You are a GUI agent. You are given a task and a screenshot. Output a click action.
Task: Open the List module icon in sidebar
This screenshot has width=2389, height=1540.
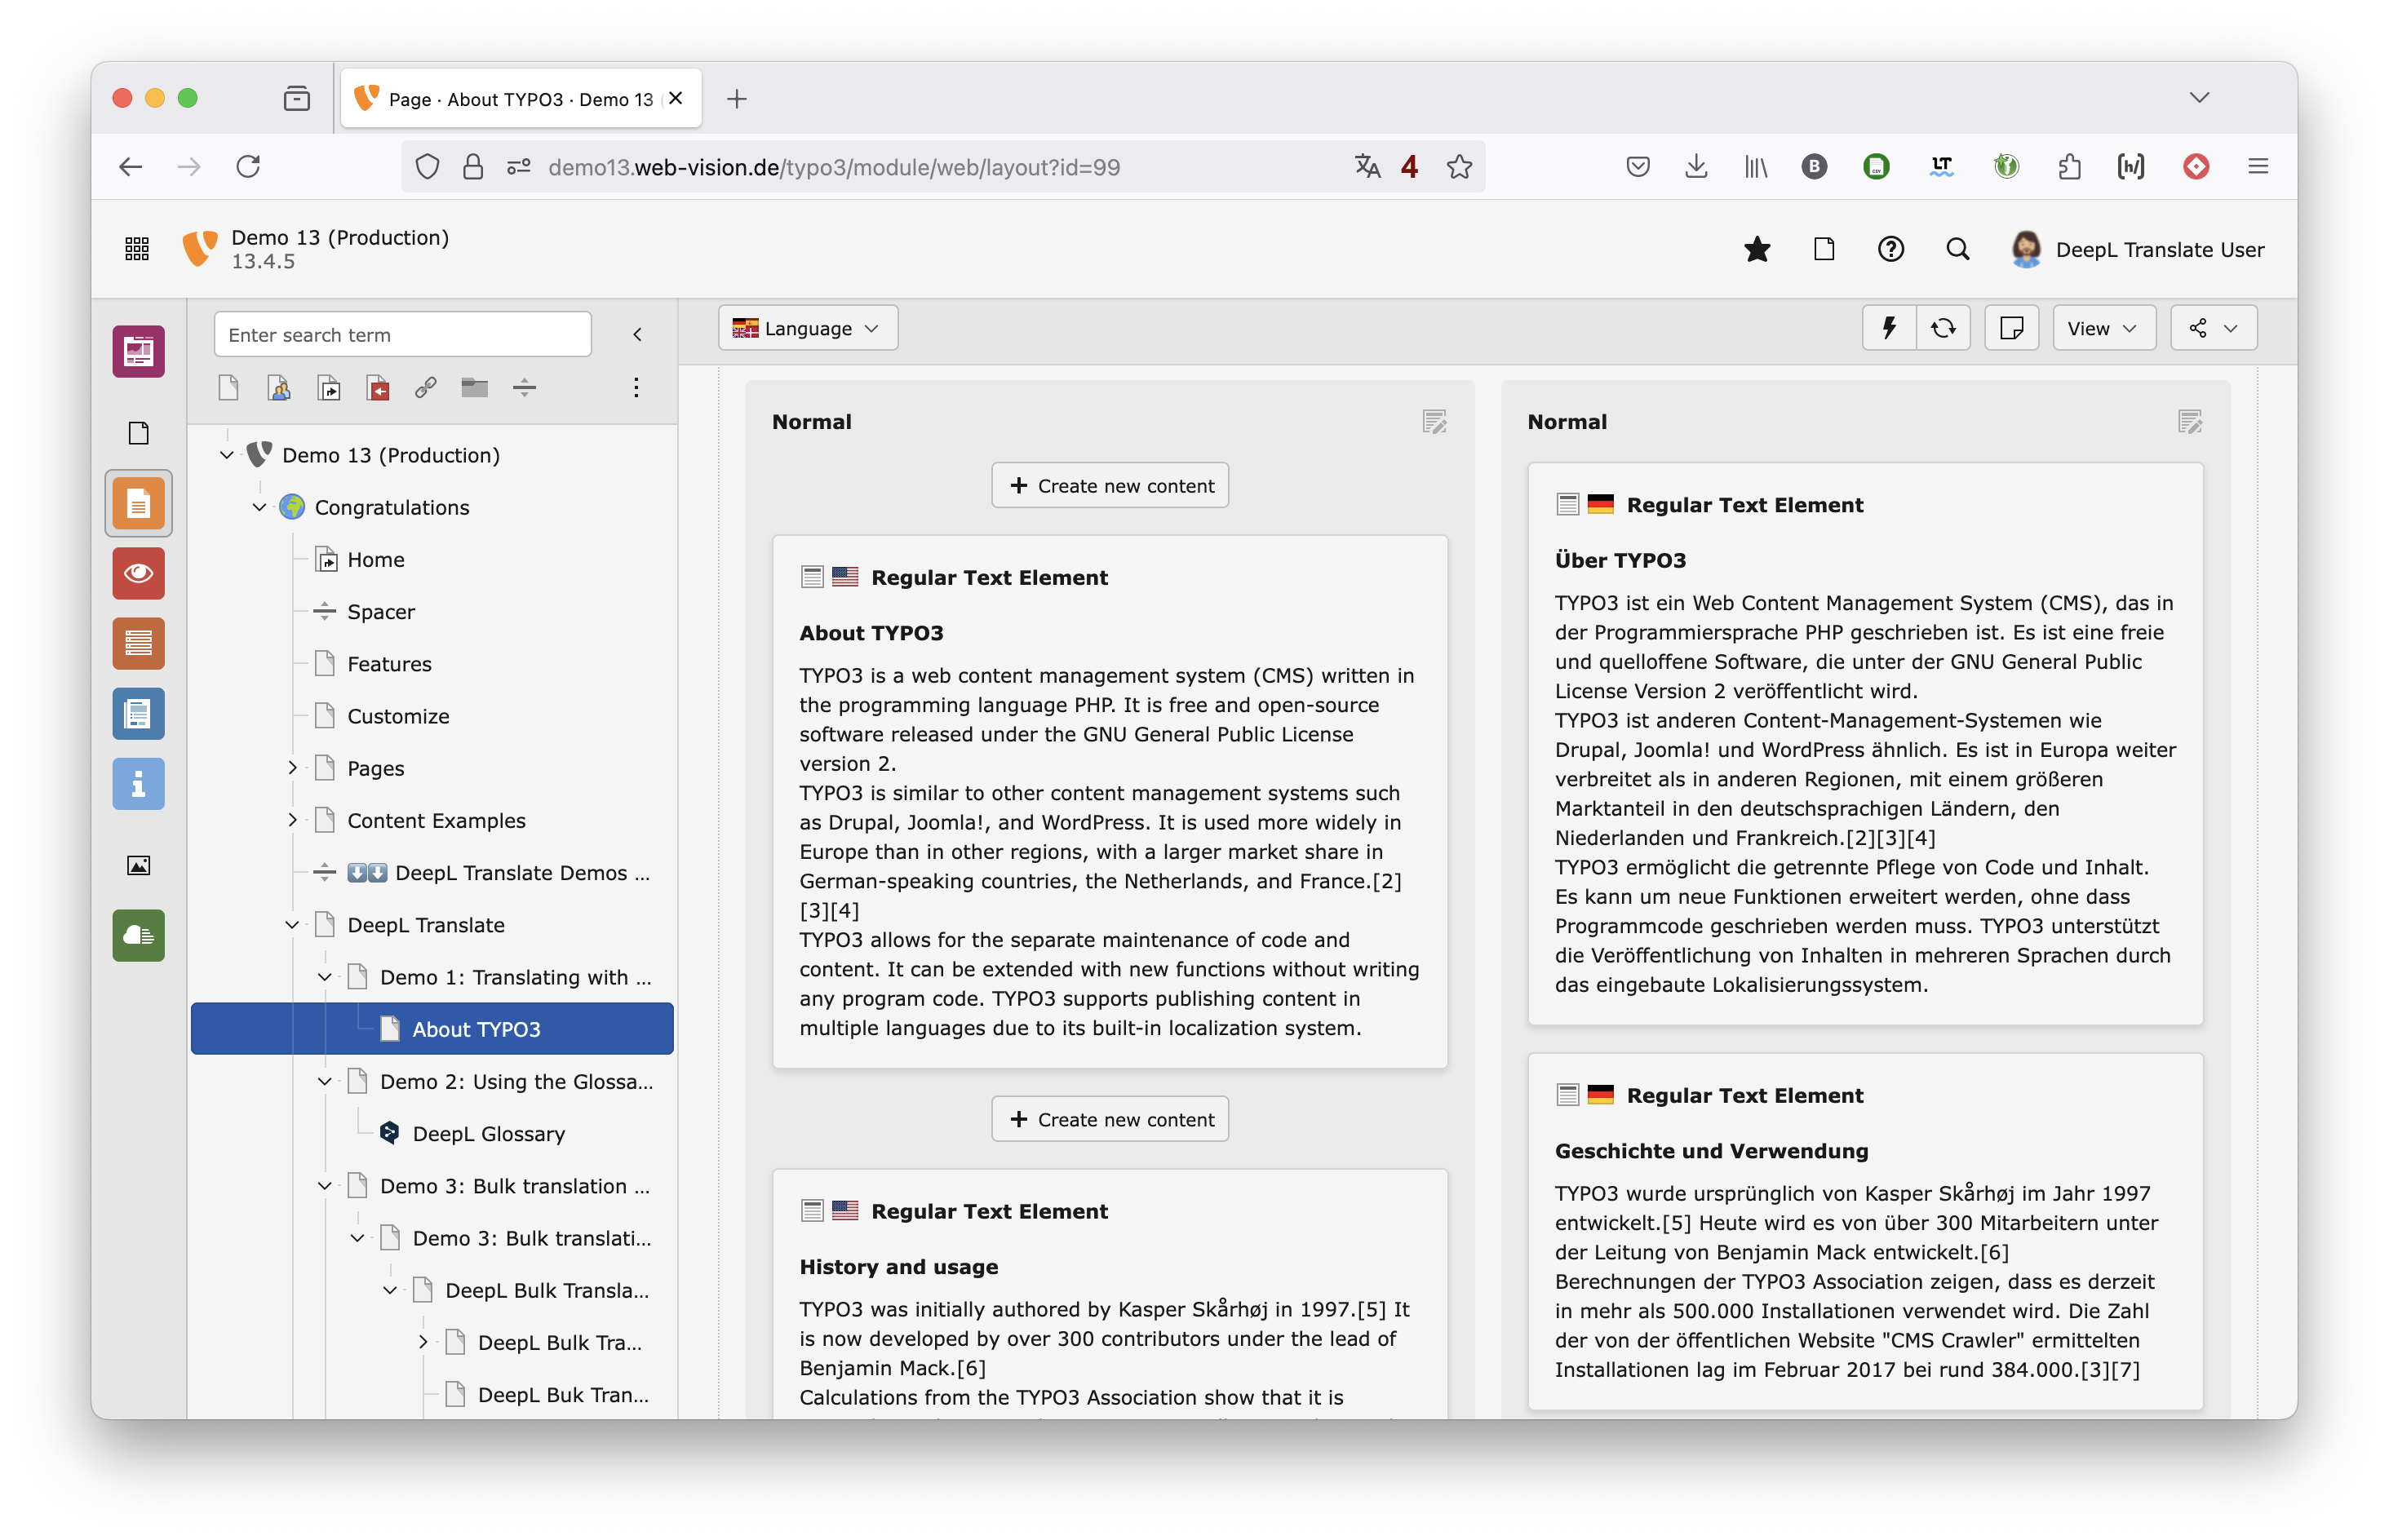click(x=138, y=643)
